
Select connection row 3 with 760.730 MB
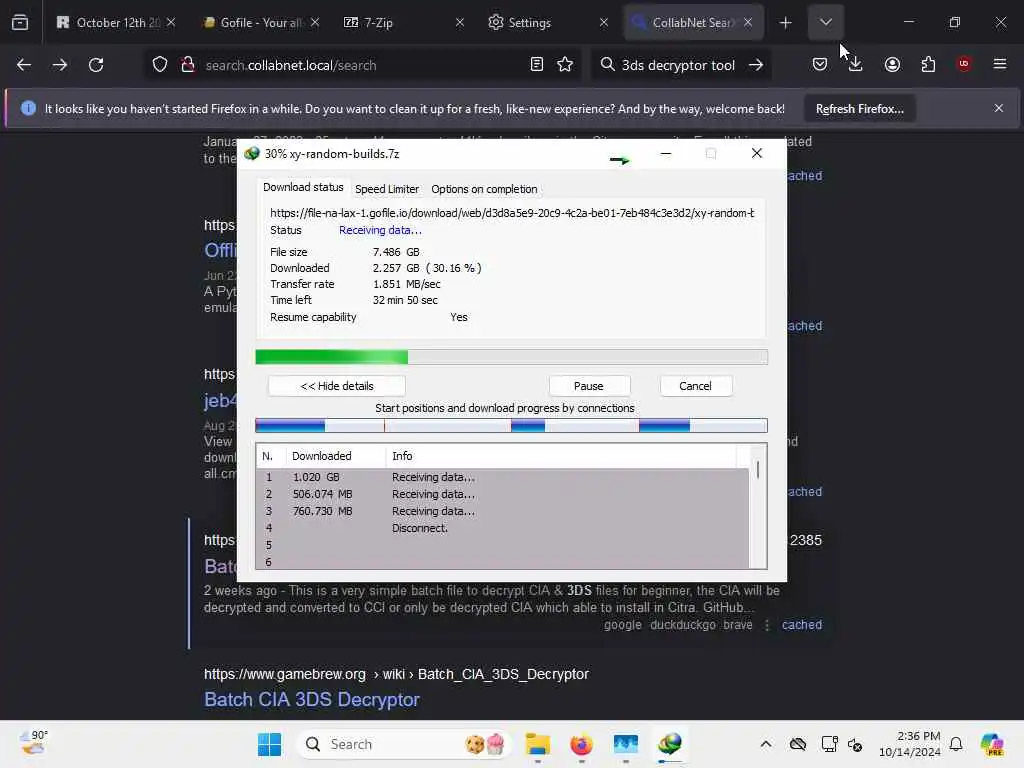click(502, 511)
